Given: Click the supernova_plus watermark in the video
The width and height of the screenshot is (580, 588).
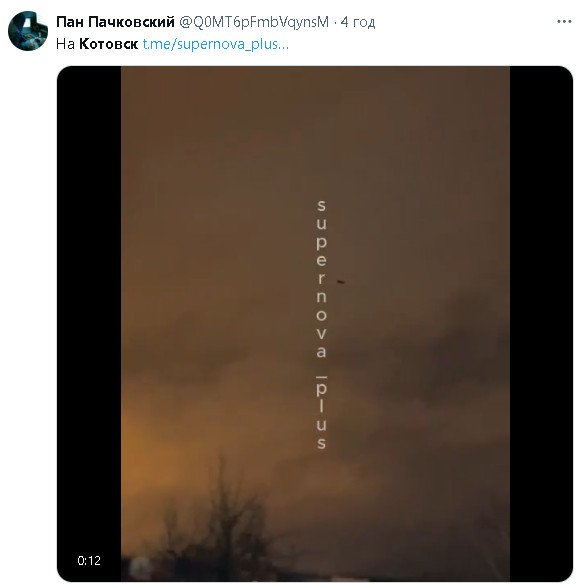Looking at the screenshot, I should click(x=321, y=324).
